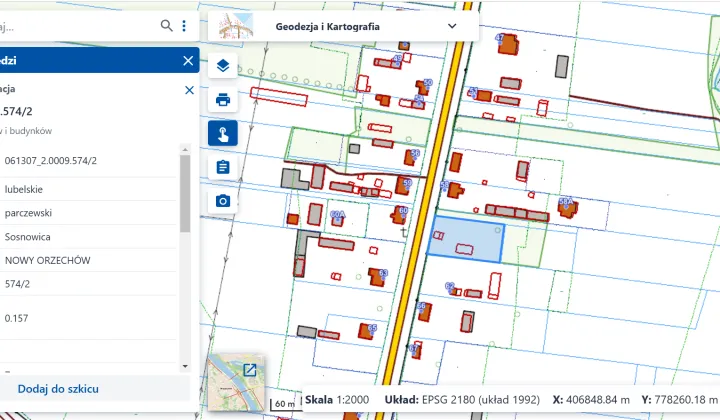
Task: Open the map layers tool
Action: point(223,66)
